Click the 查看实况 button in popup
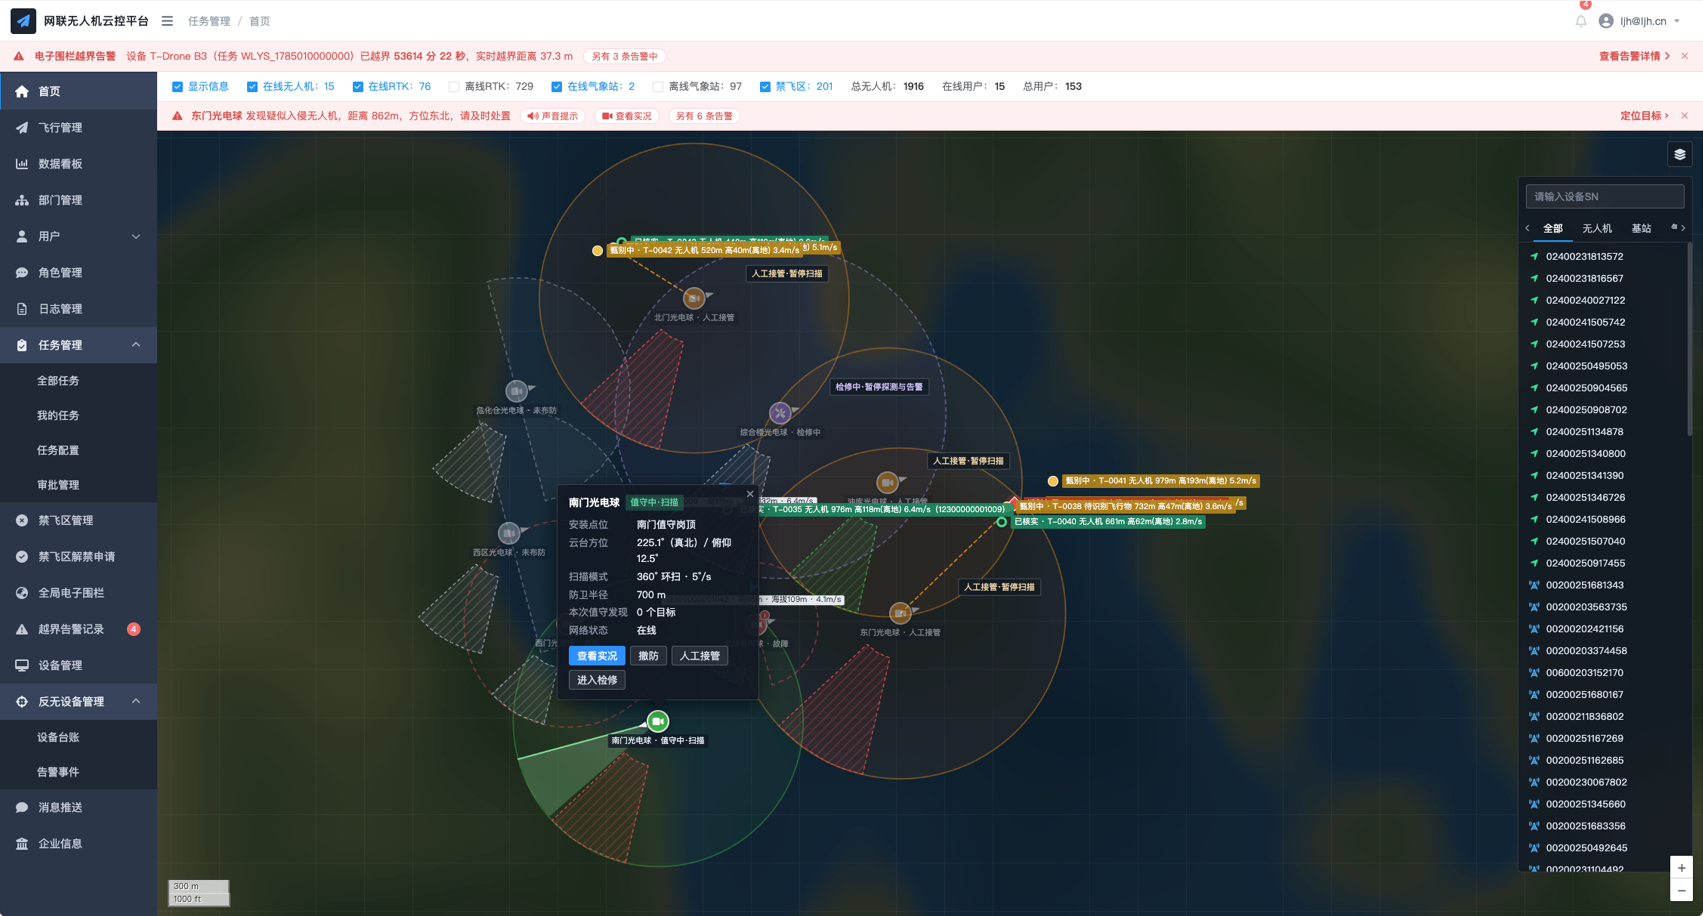This screenshot has height=916, width=1703. (597, 656)
